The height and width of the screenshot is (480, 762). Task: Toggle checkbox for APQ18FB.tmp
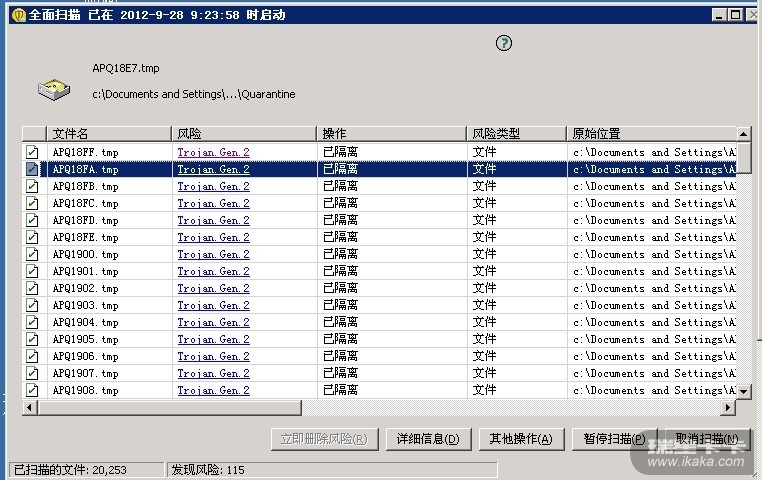click(x=32, y=187)
